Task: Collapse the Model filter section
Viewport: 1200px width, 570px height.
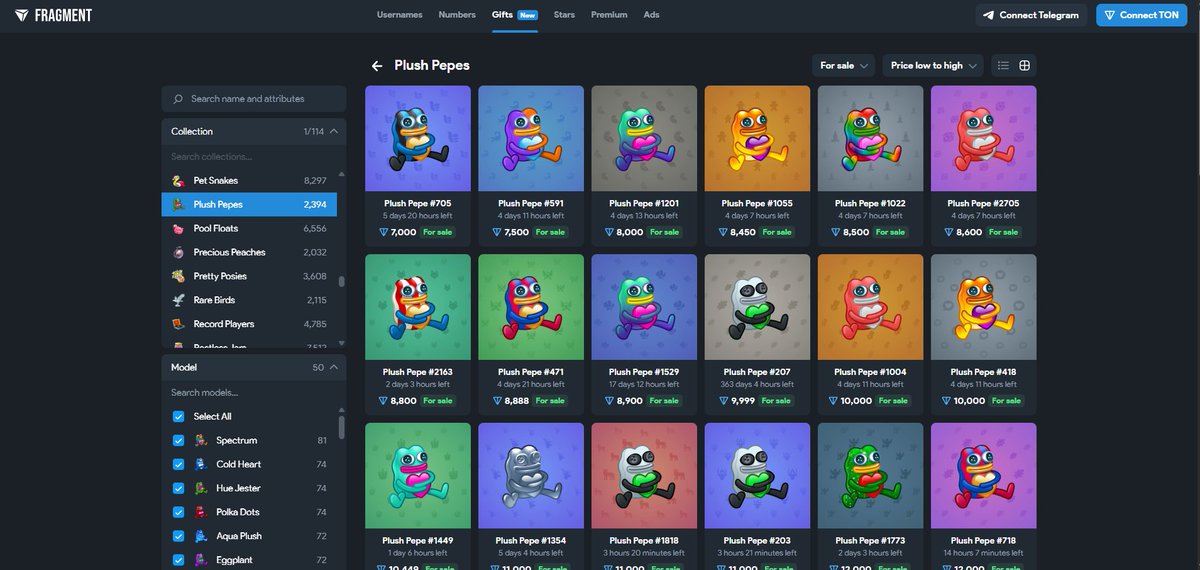Action: (x=254, y=367)
